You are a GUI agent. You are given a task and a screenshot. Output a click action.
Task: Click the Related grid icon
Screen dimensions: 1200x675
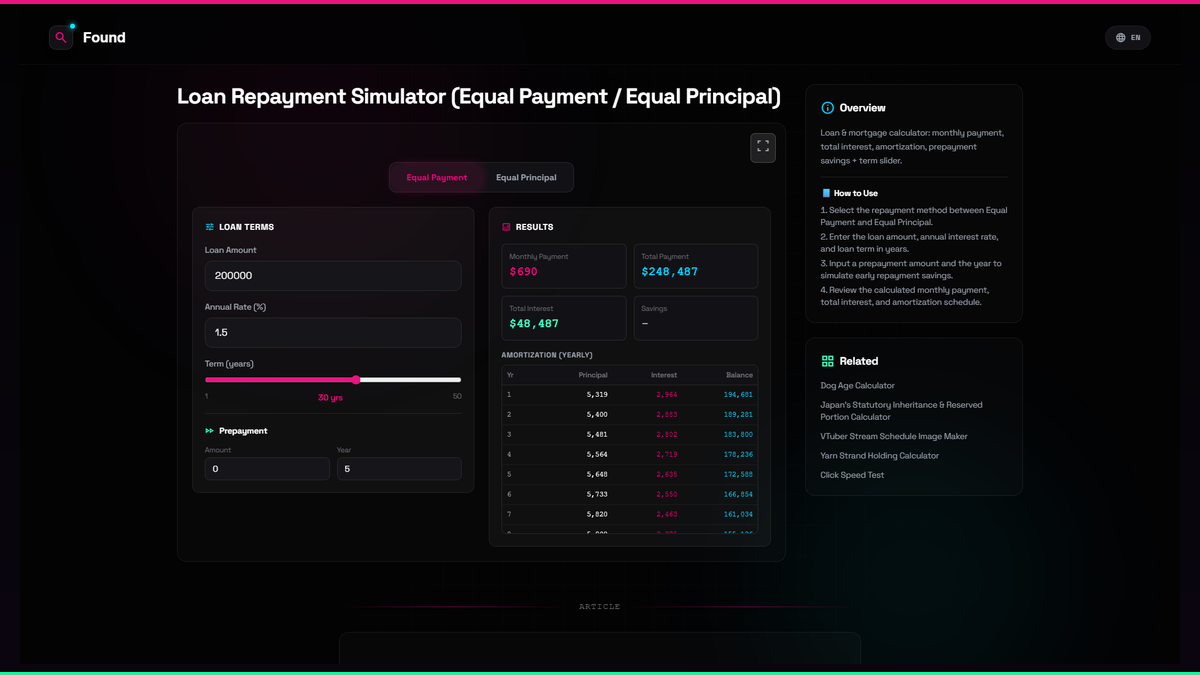tap(827, 361)
